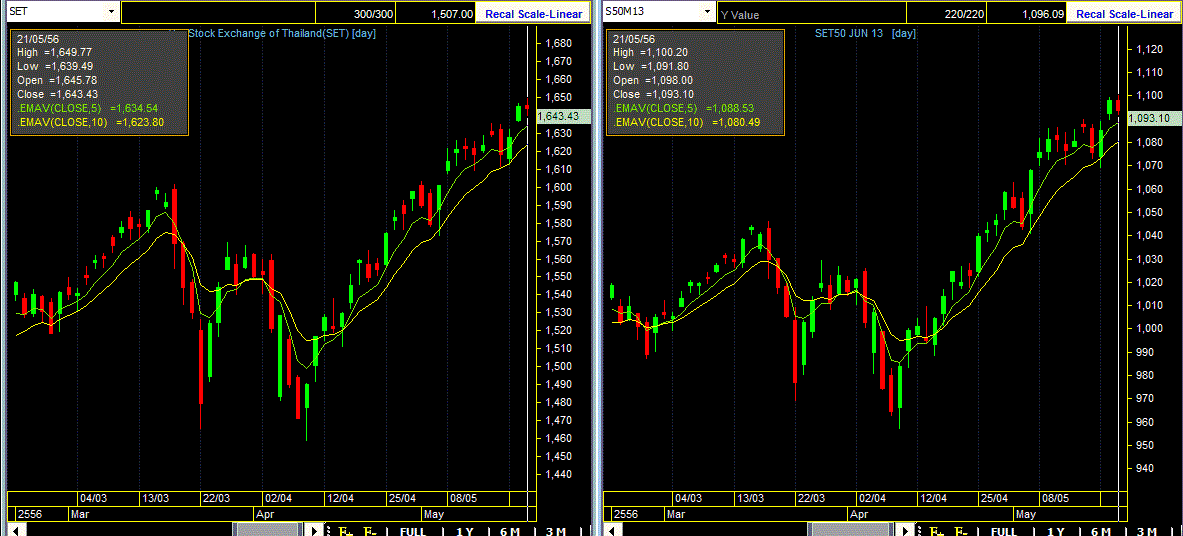The image size is (1183, 536).
Task: Click the right scroll arrow under the SET chart
Action: pos(314,530)
